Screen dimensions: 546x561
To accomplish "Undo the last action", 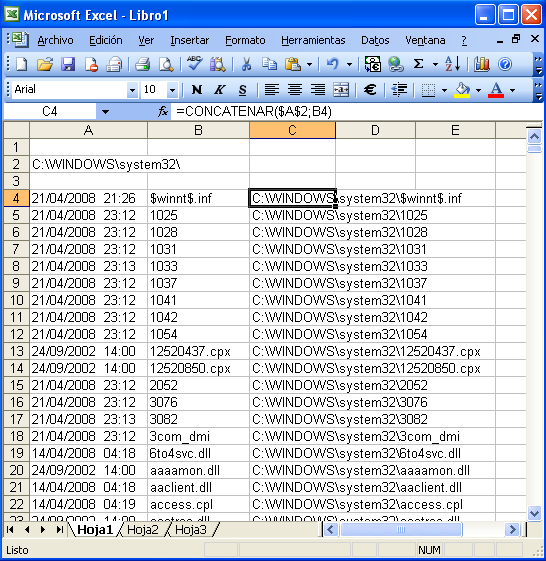I will tap(332, 64).
